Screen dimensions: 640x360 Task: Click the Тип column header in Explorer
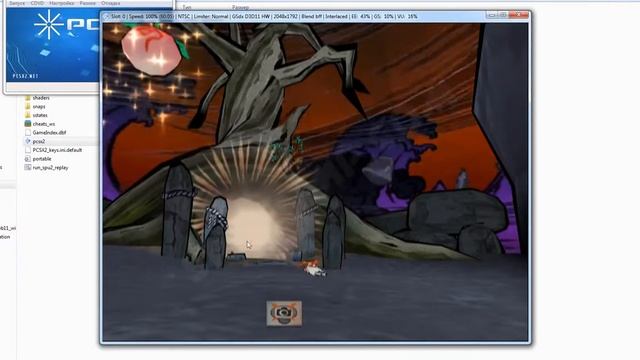(187, 7)
